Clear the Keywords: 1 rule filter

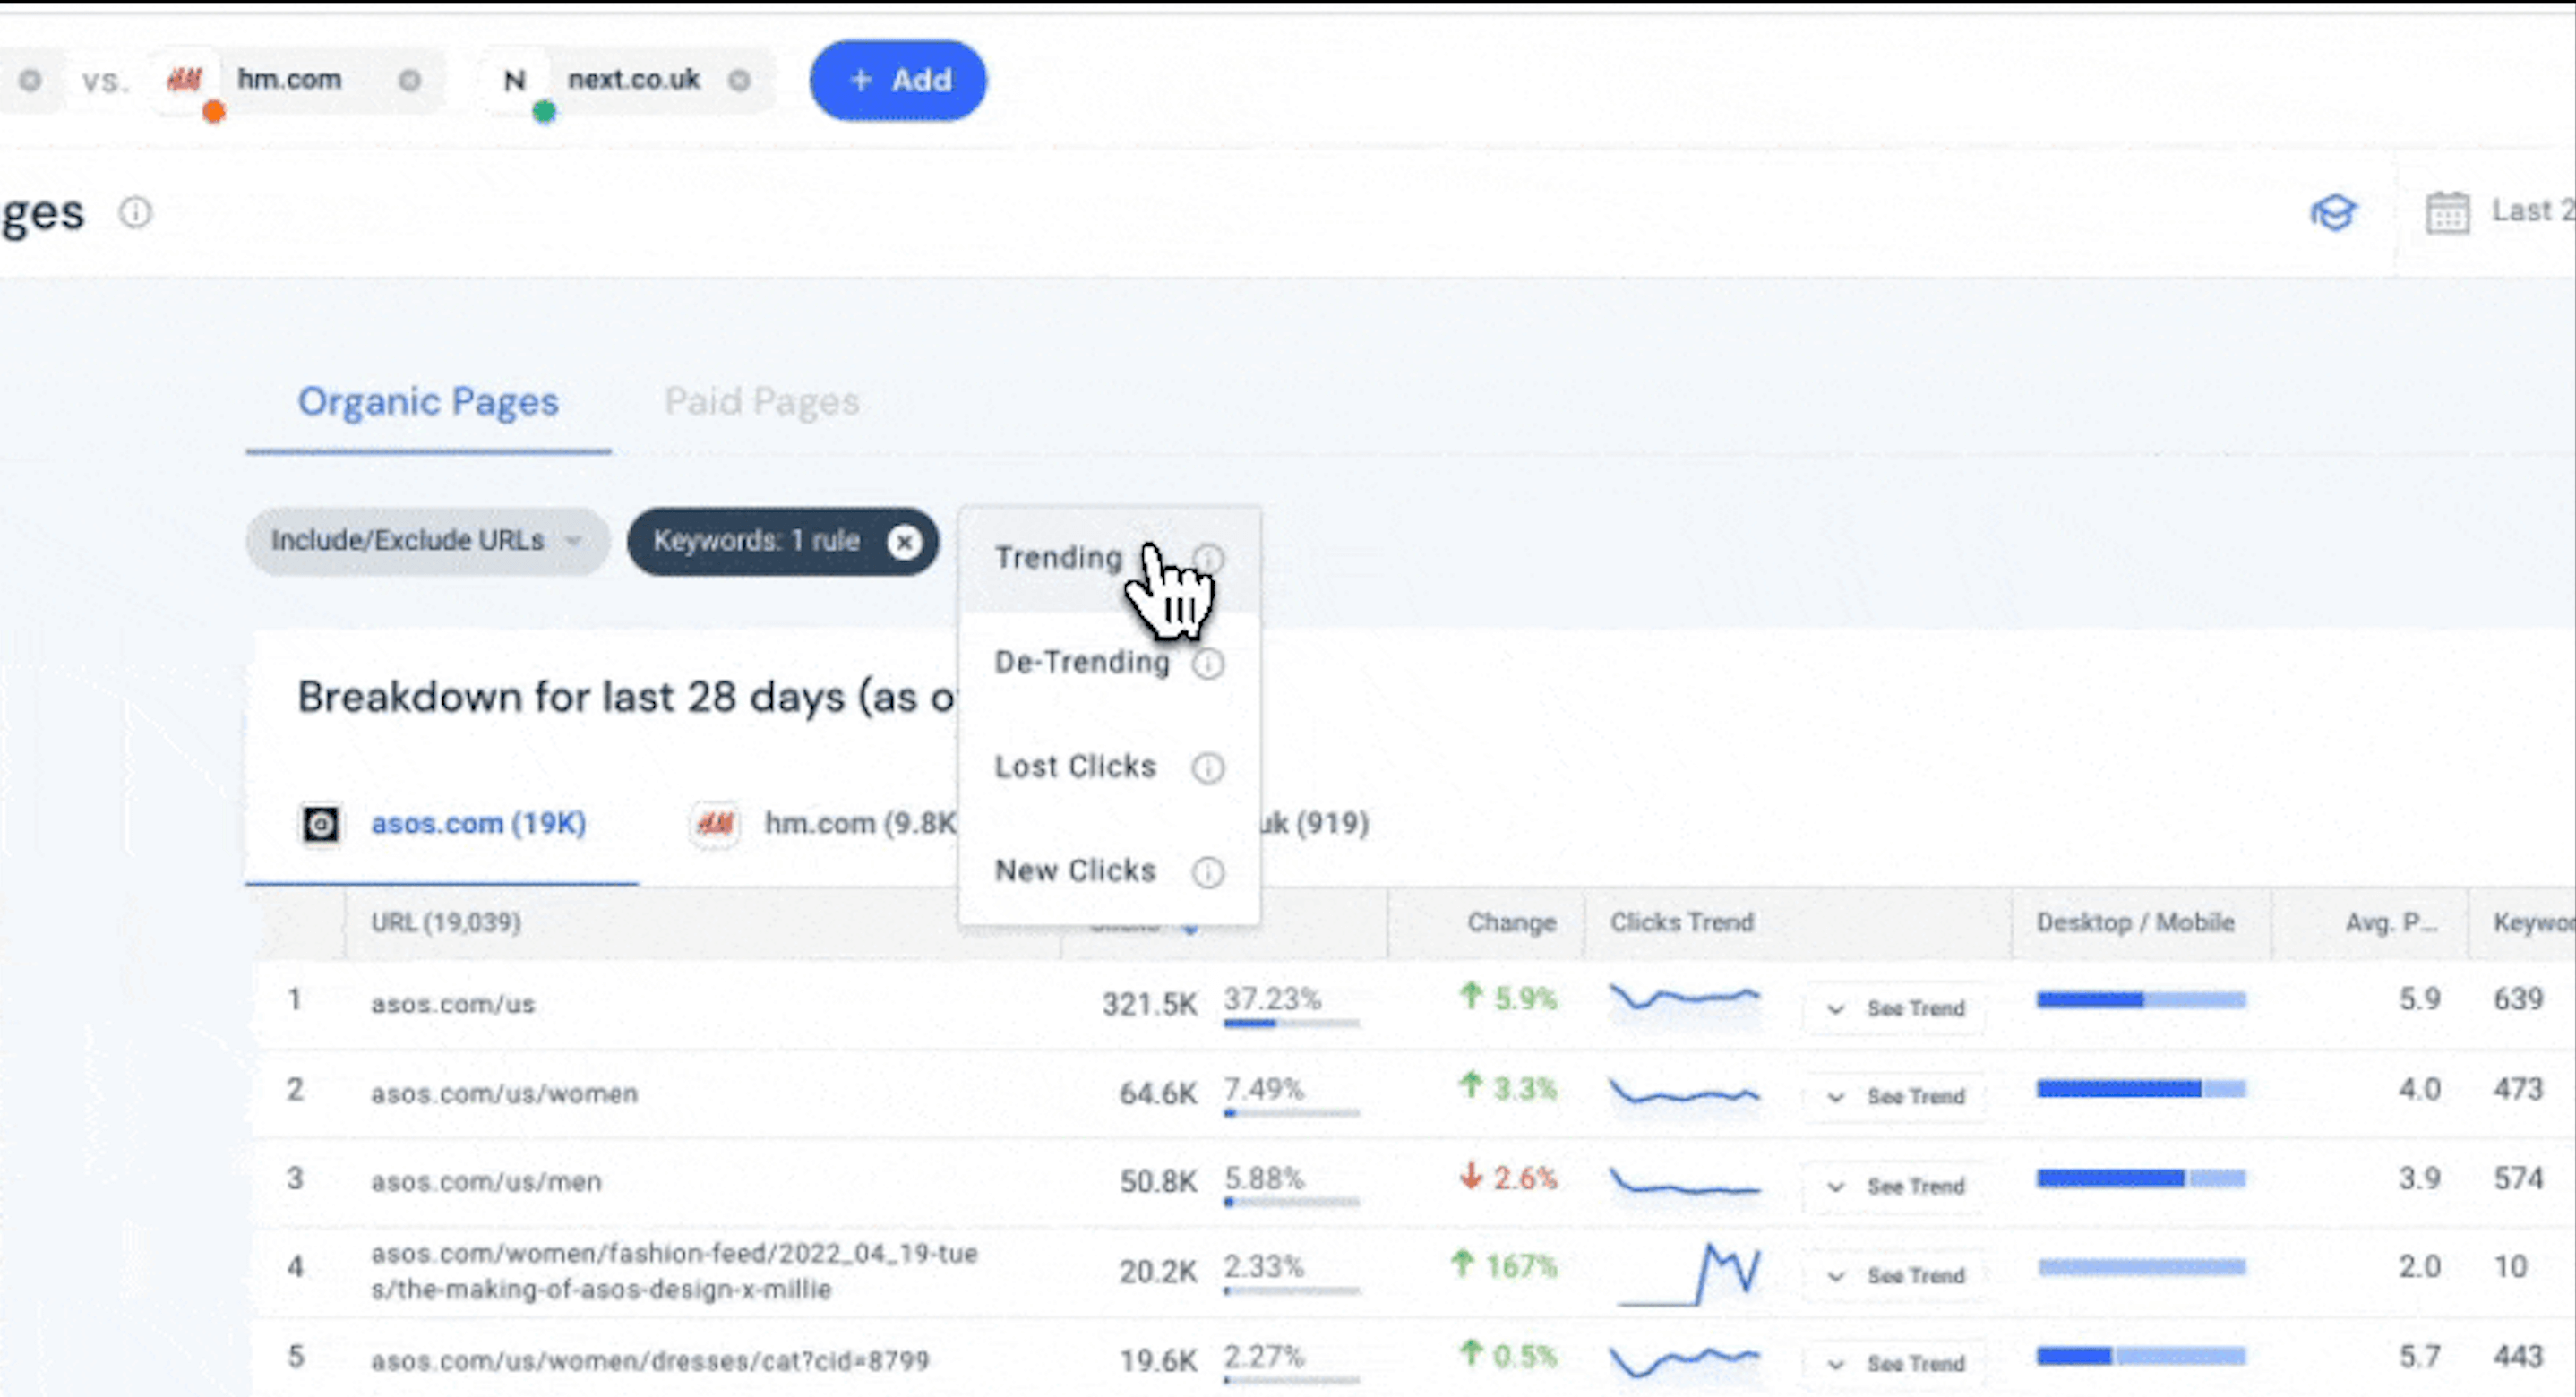pos(904,541)
